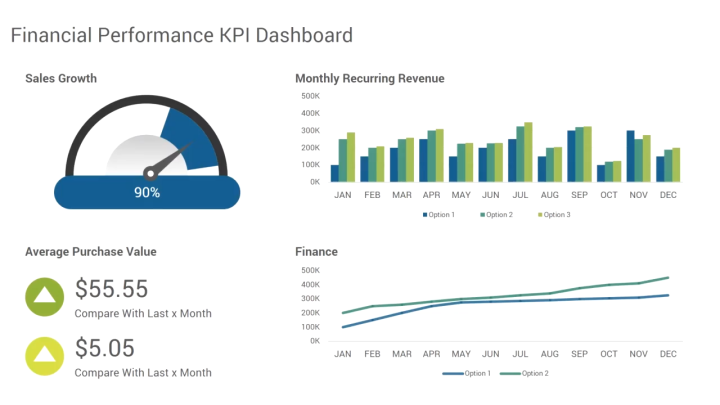Click the DEC label in the revenue chart

point(668,195)
